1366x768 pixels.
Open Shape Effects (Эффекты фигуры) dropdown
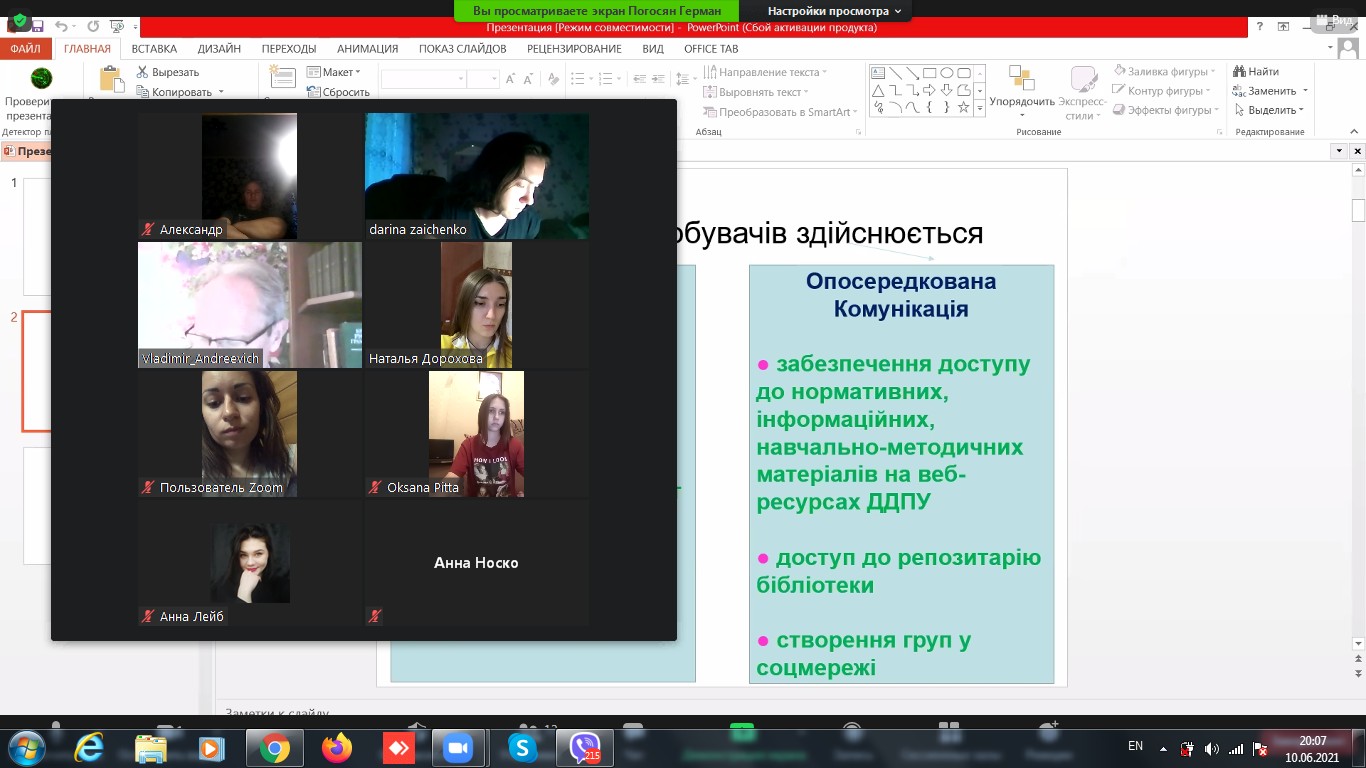click(1166, 110)
